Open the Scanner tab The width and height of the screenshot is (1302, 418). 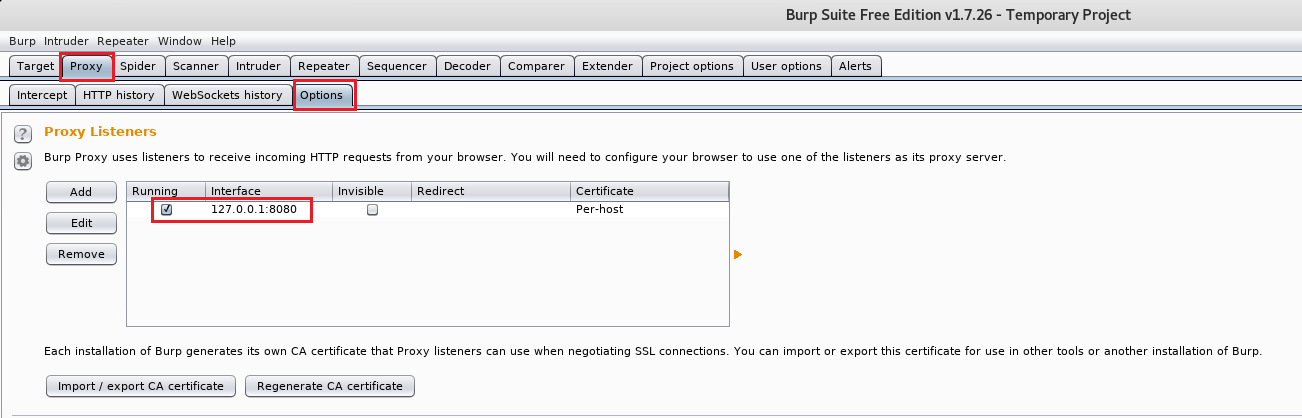(195, 66)
